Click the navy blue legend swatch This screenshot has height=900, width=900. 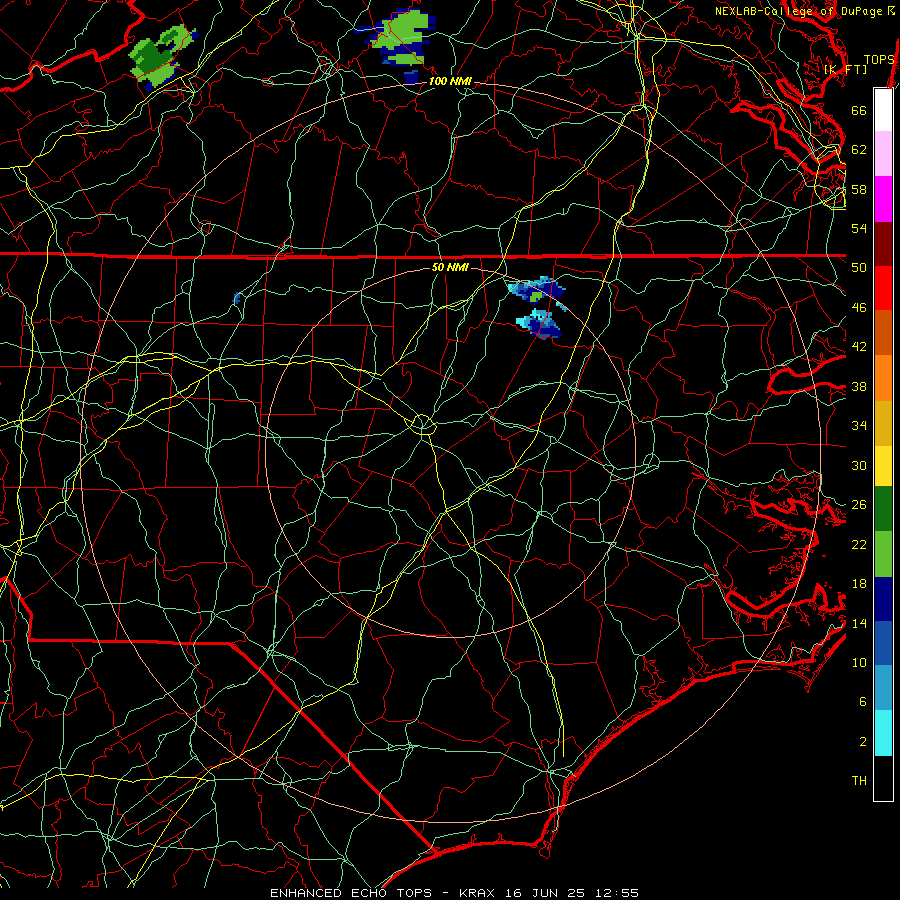point(883,599)
